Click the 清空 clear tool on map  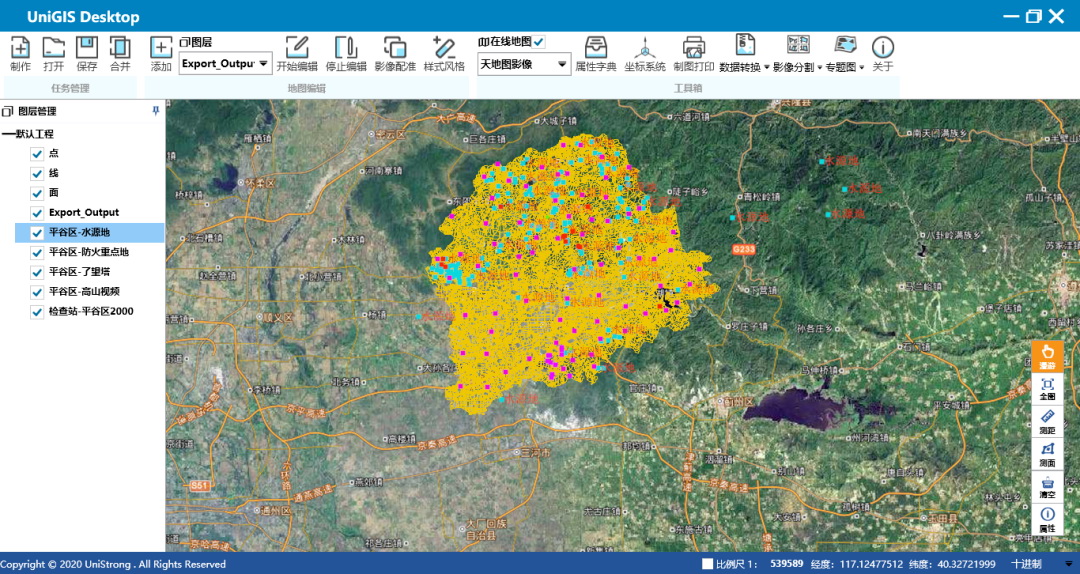[1047, 487]
